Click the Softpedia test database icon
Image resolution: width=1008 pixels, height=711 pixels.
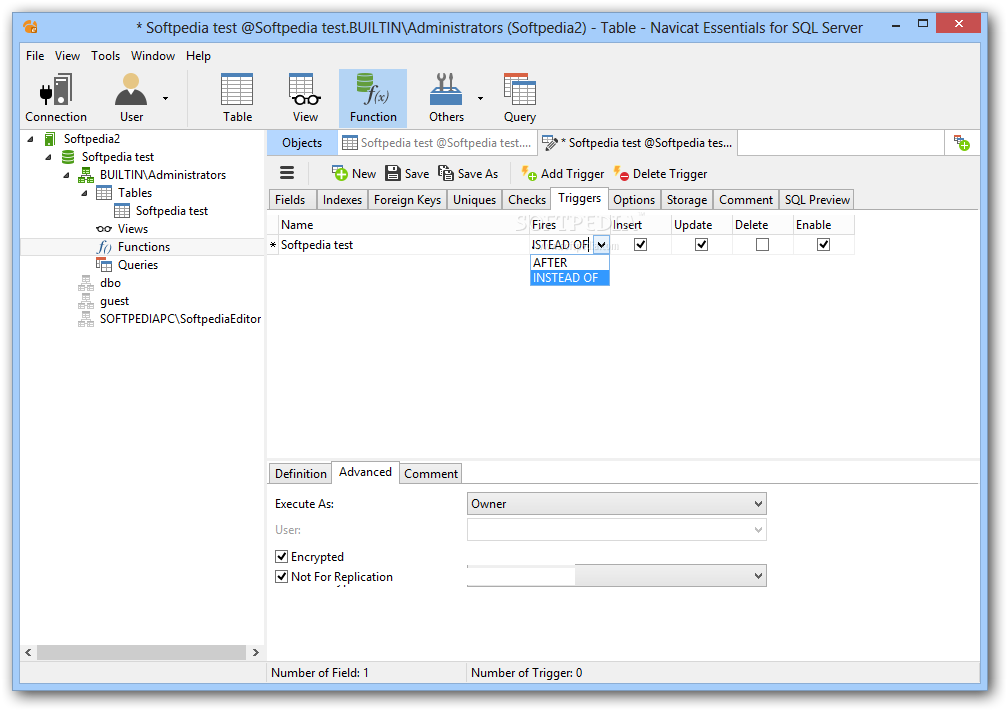68,157
